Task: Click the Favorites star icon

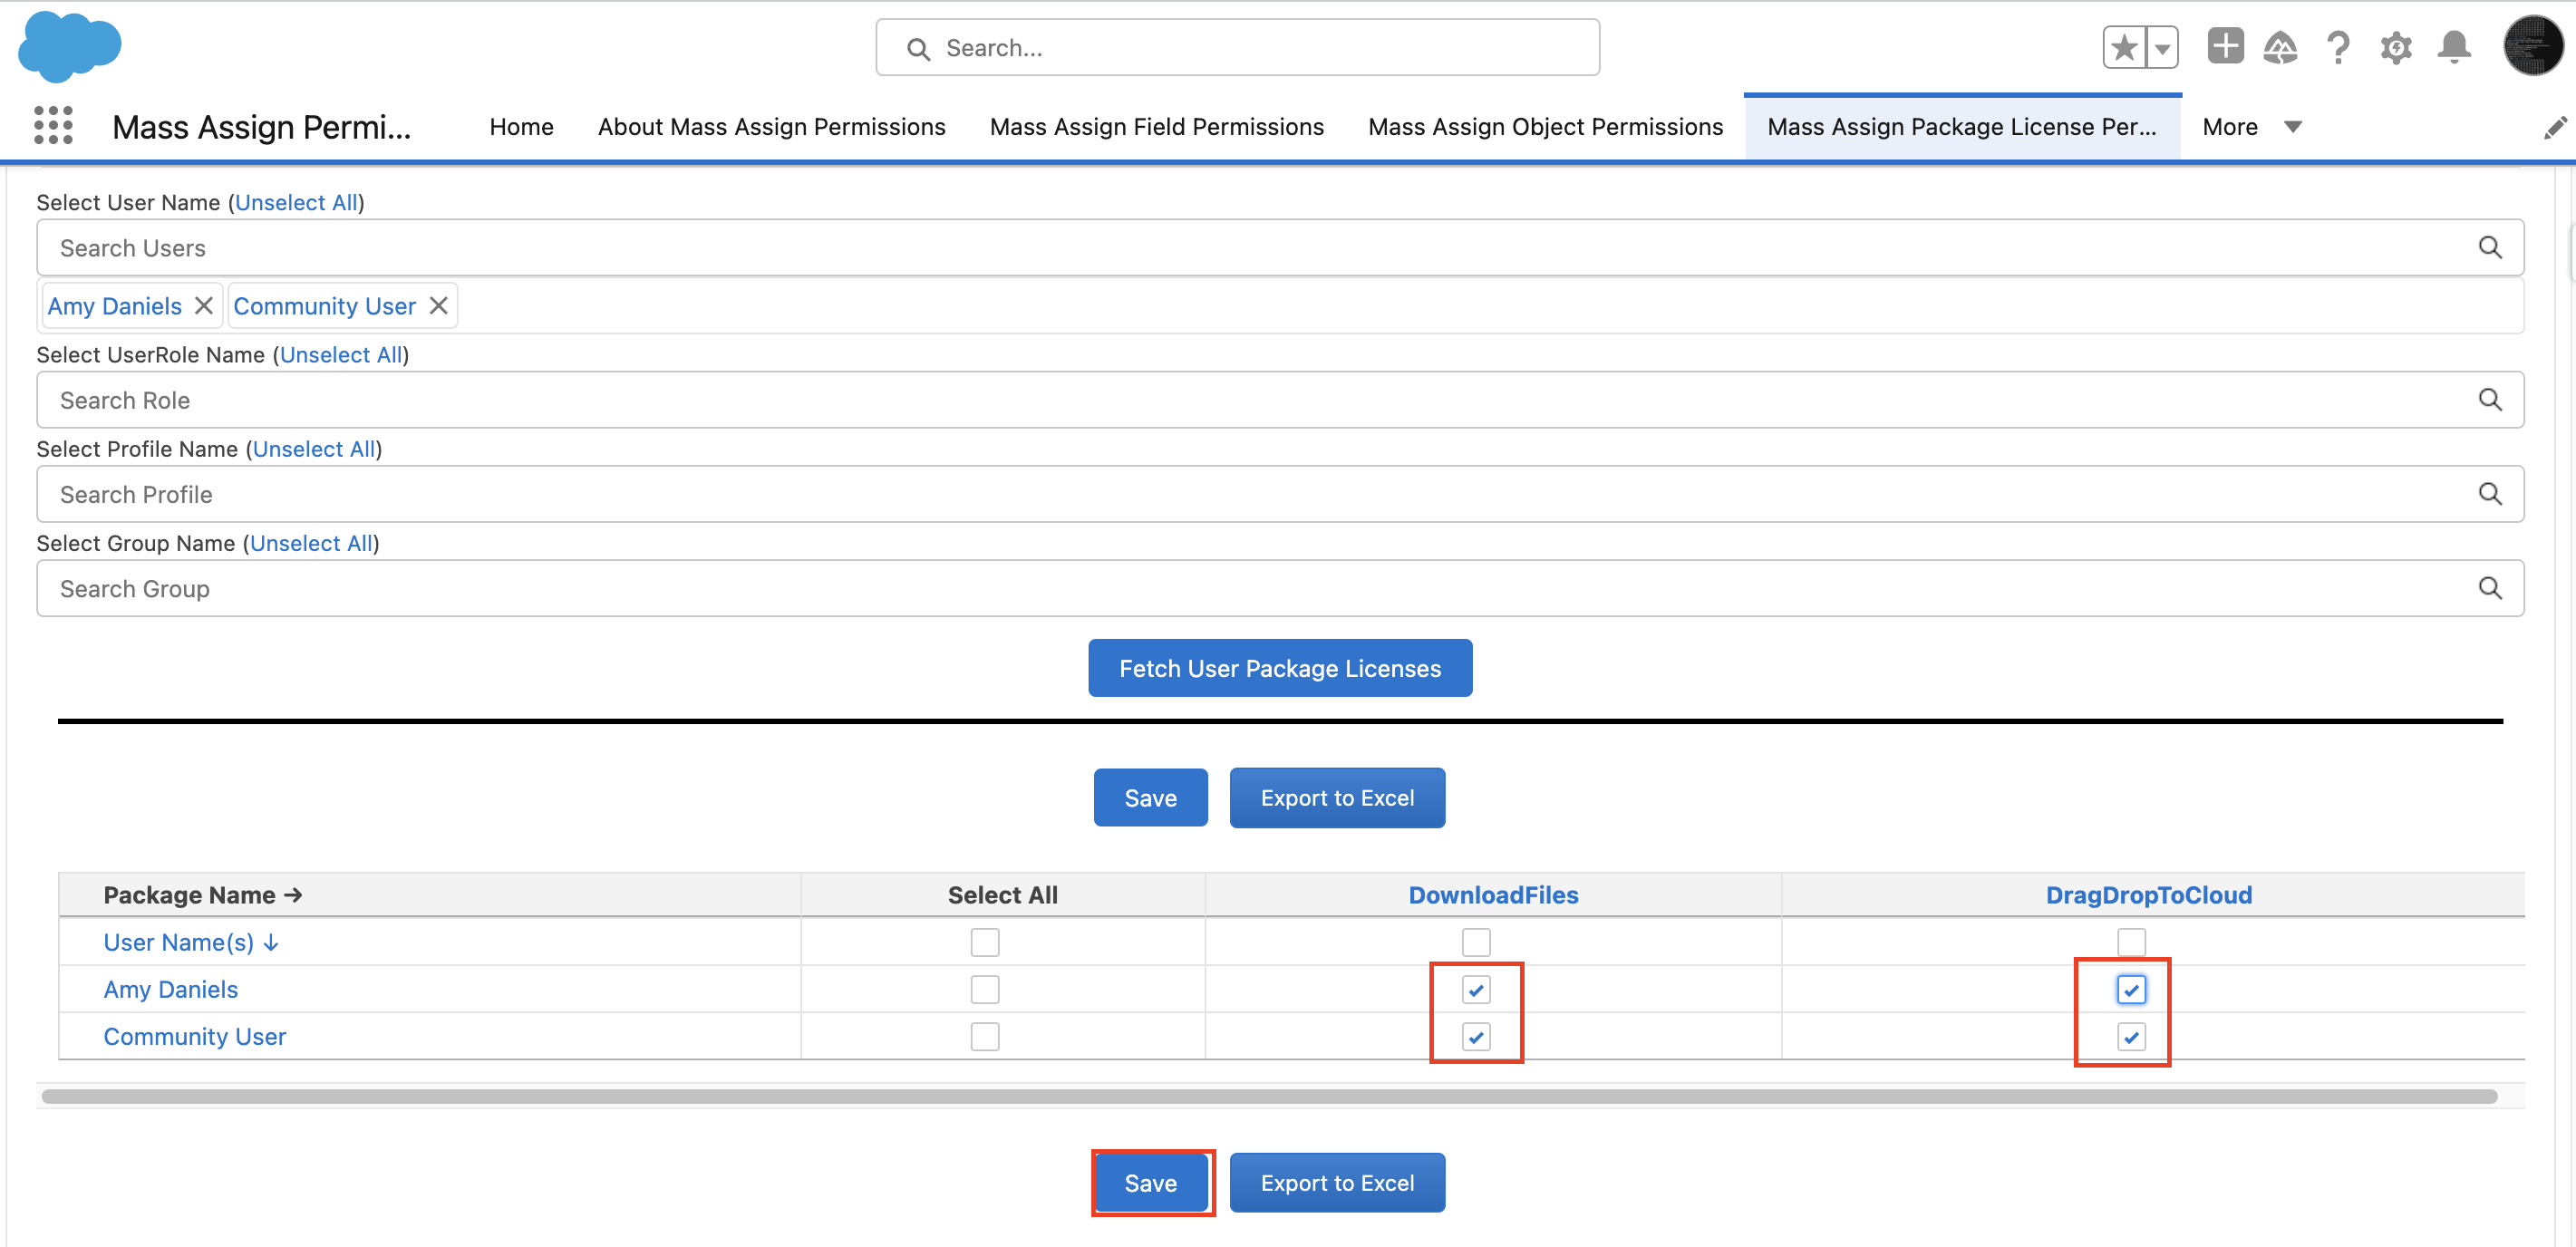Action: (2124, 48)
